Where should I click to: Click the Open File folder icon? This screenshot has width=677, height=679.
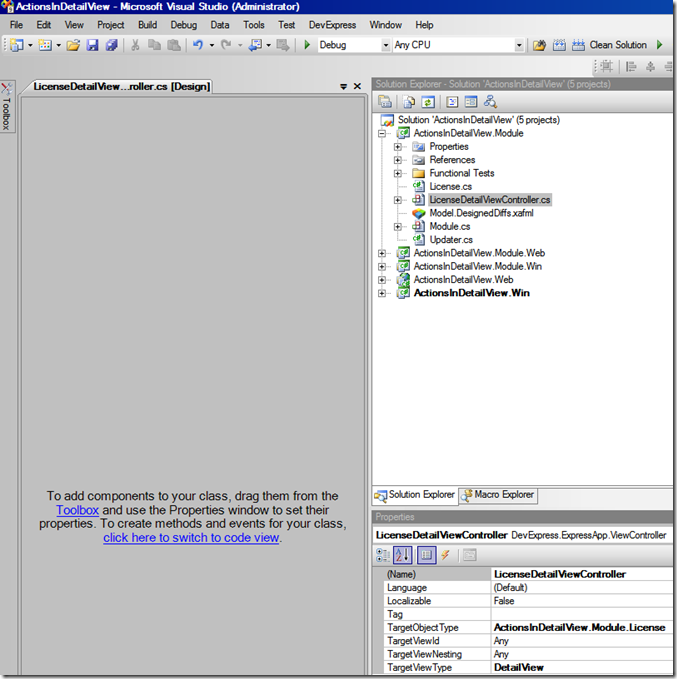(x=73, y=45)
